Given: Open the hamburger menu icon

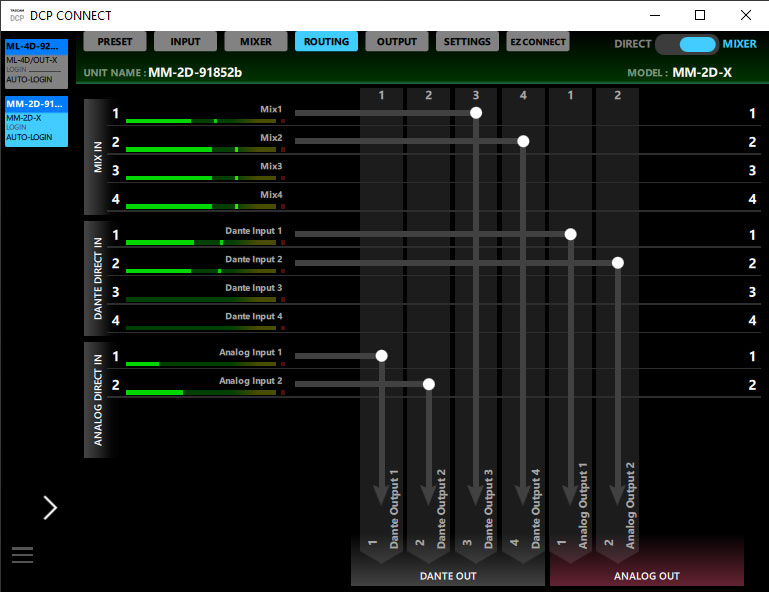Looking at the screenshot, I should pos(23,555).
